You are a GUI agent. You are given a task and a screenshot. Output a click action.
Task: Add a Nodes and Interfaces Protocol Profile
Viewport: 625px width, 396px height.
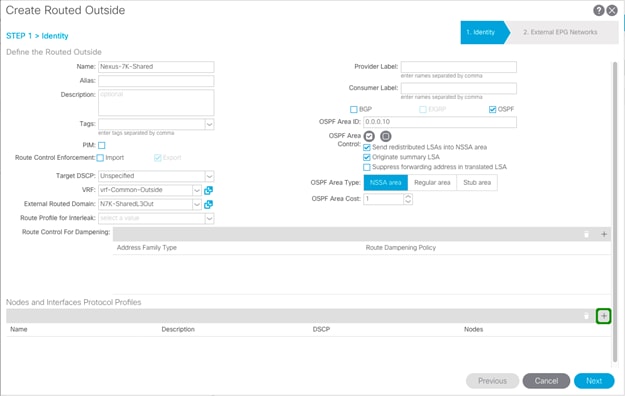604,316
